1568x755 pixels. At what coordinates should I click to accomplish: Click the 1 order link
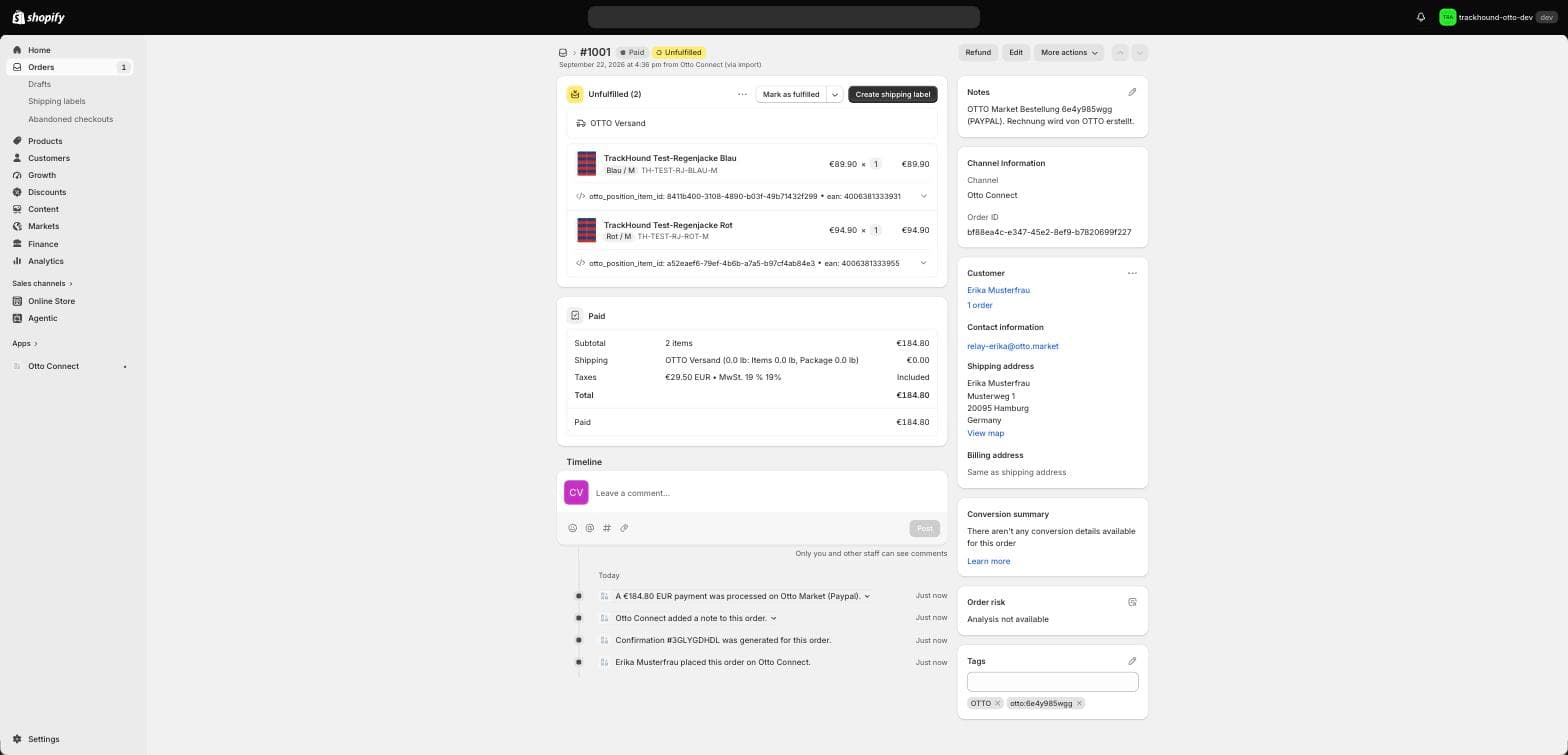pyautogui.click(x=980, y=305)
